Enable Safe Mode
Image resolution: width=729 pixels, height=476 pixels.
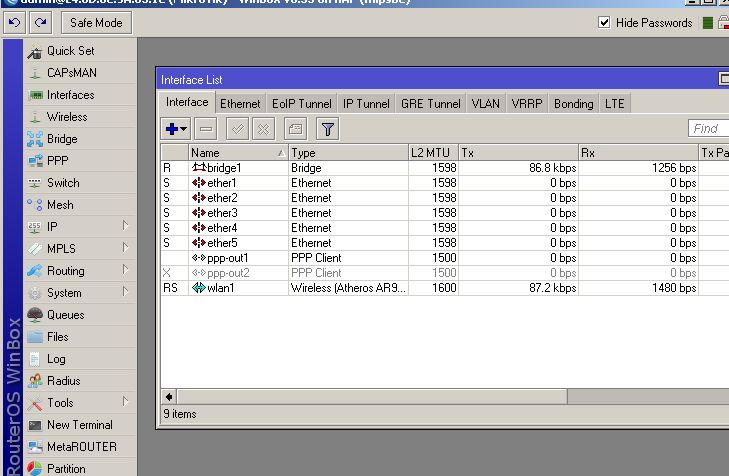[96, 23]
